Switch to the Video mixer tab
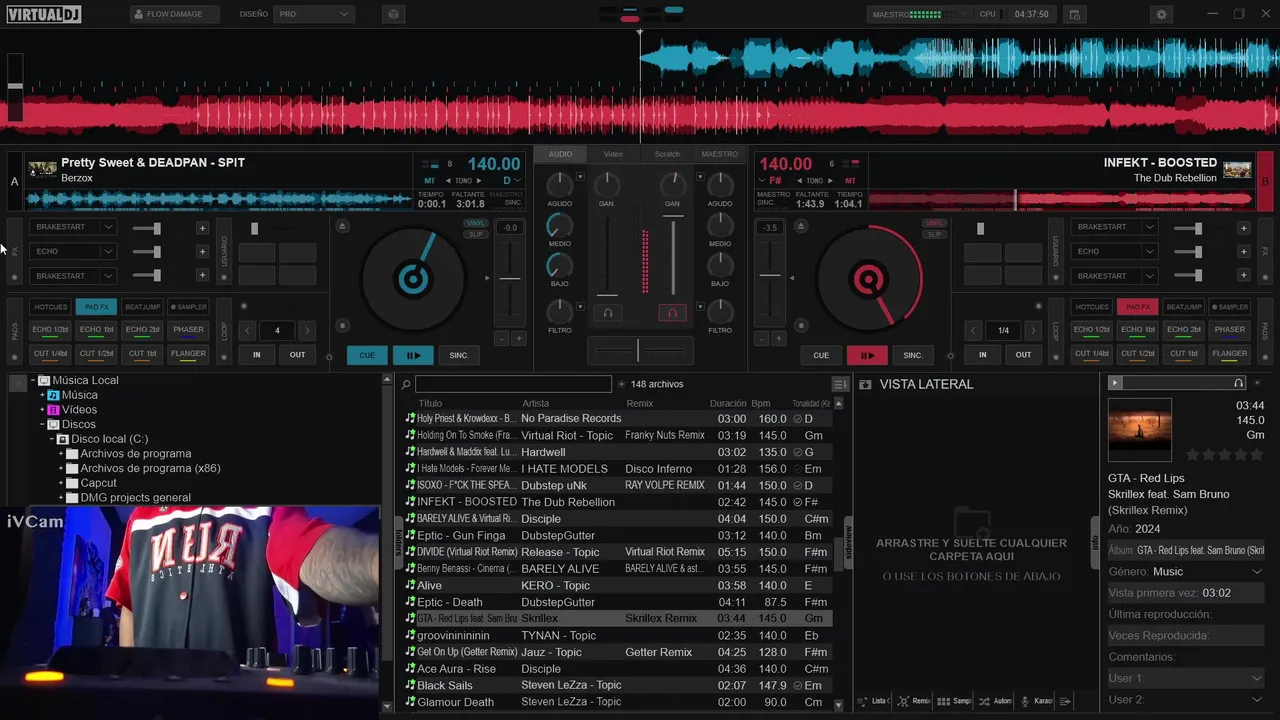The height and width of the screenshot is (720, 1280). (x=613, y=154)
